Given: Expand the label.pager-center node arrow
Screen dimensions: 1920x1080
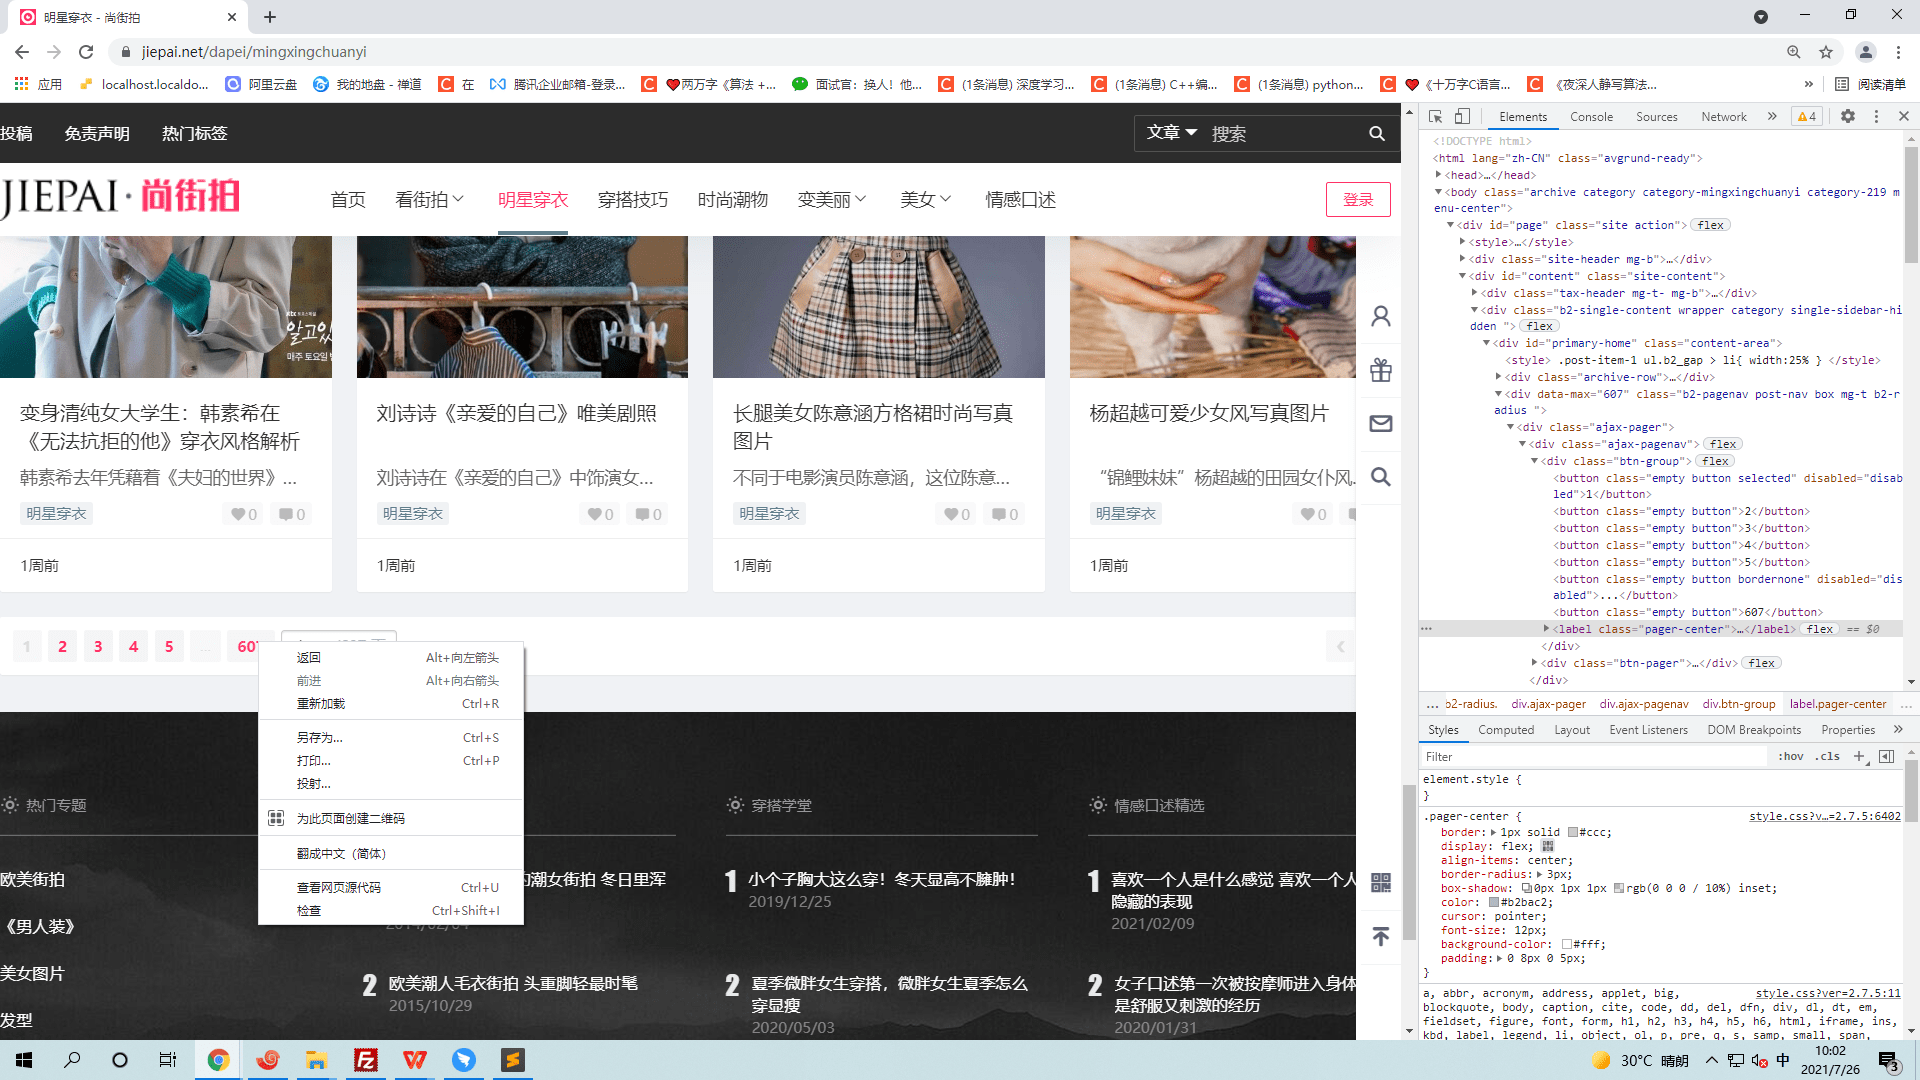Looking at the screenshot, I should point(1546,629).
